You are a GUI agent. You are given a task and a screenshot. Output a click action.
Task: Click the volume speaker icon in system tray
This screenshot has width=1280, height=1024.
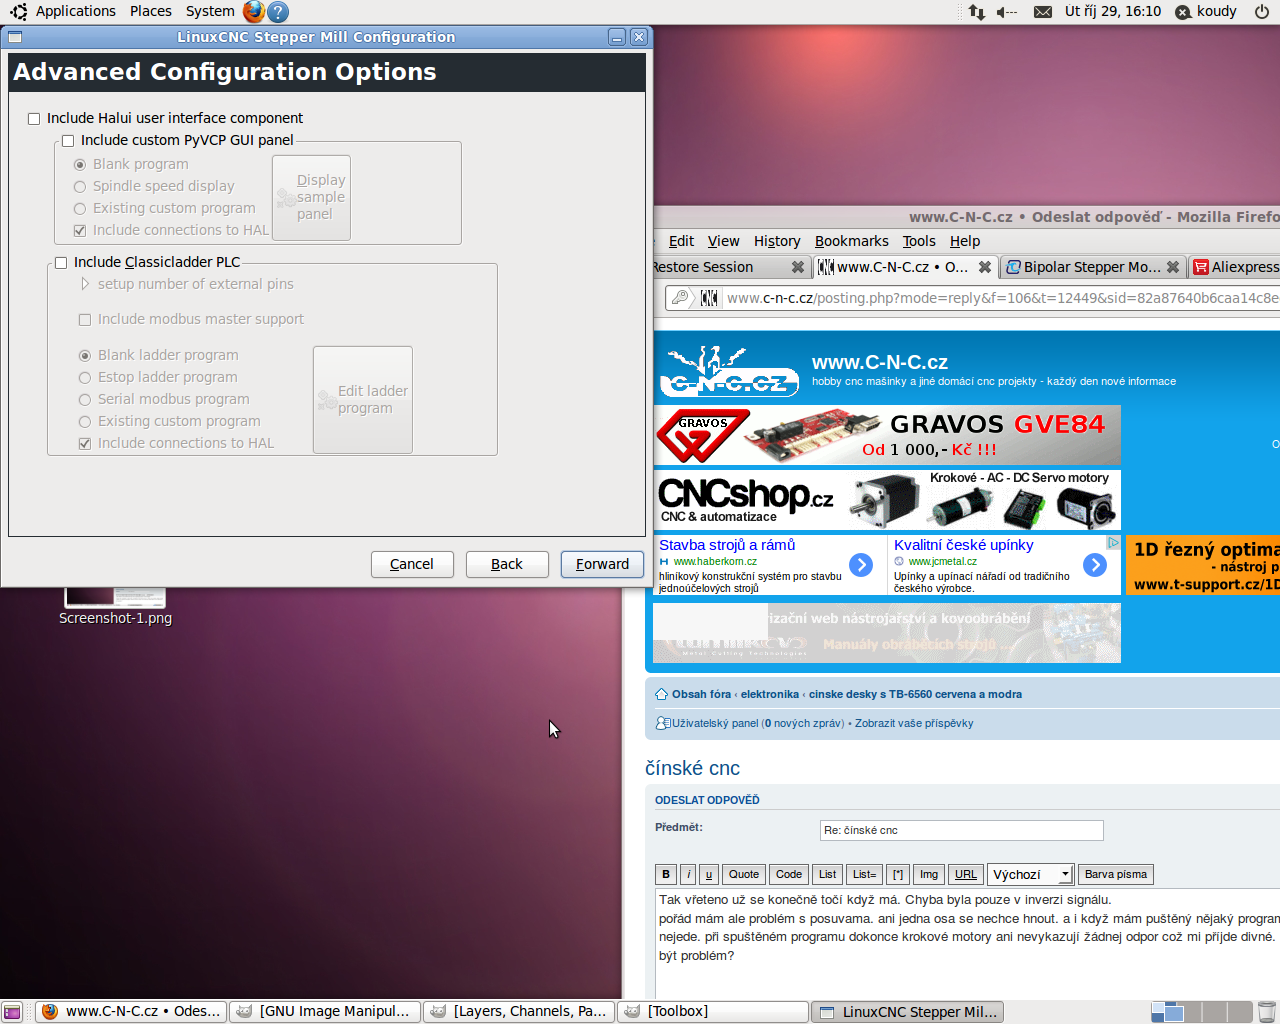point(1006,12)
